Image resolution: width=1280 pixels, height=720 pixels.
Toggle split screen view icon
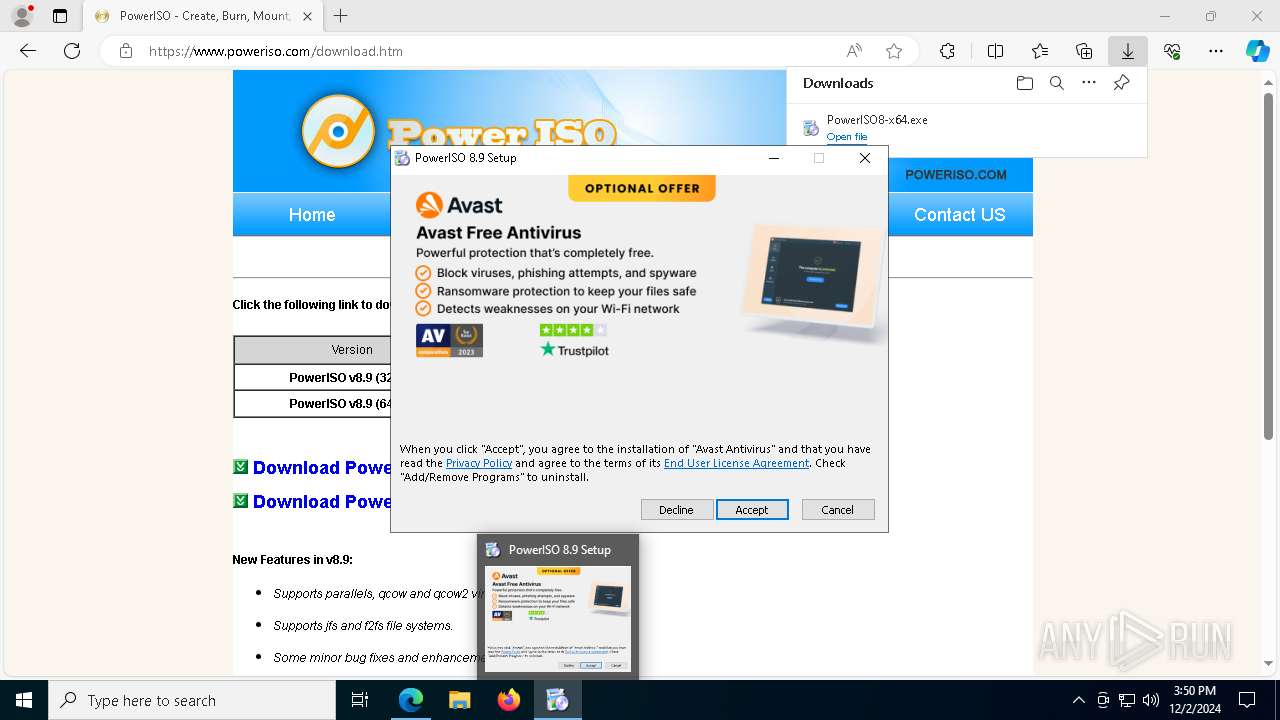pos(995,51)
